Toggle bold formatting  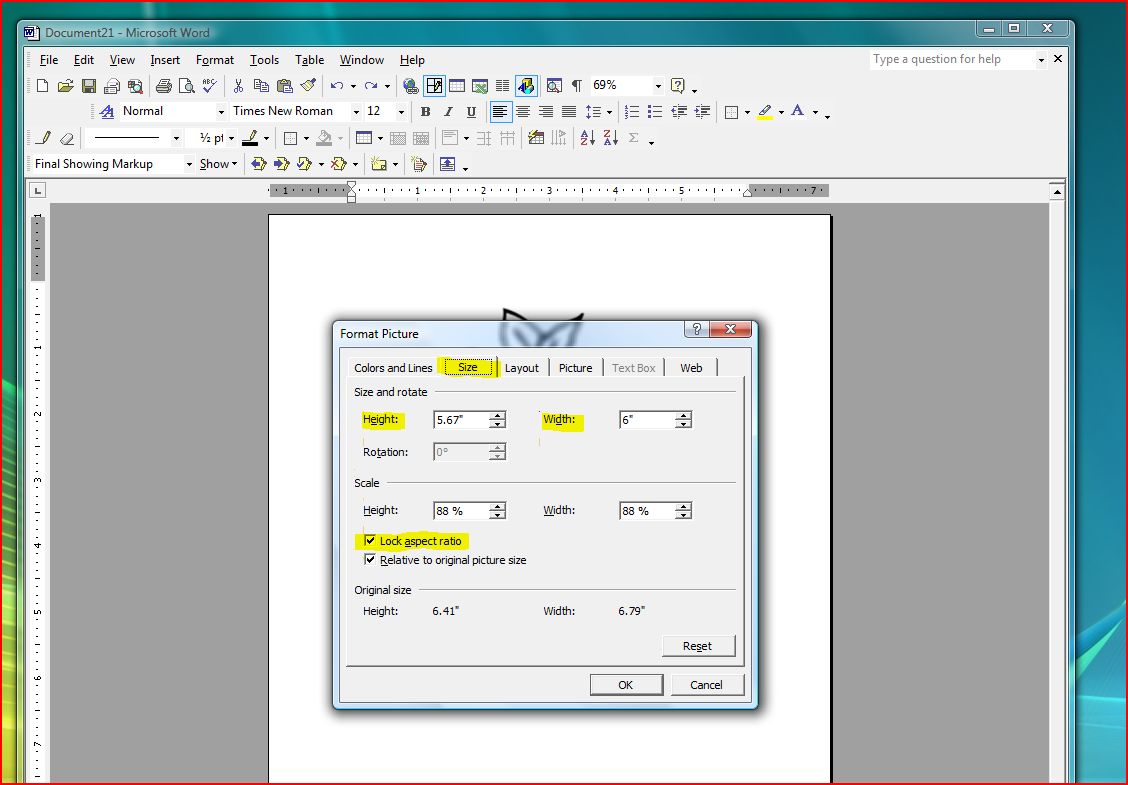tap(425, 111)
